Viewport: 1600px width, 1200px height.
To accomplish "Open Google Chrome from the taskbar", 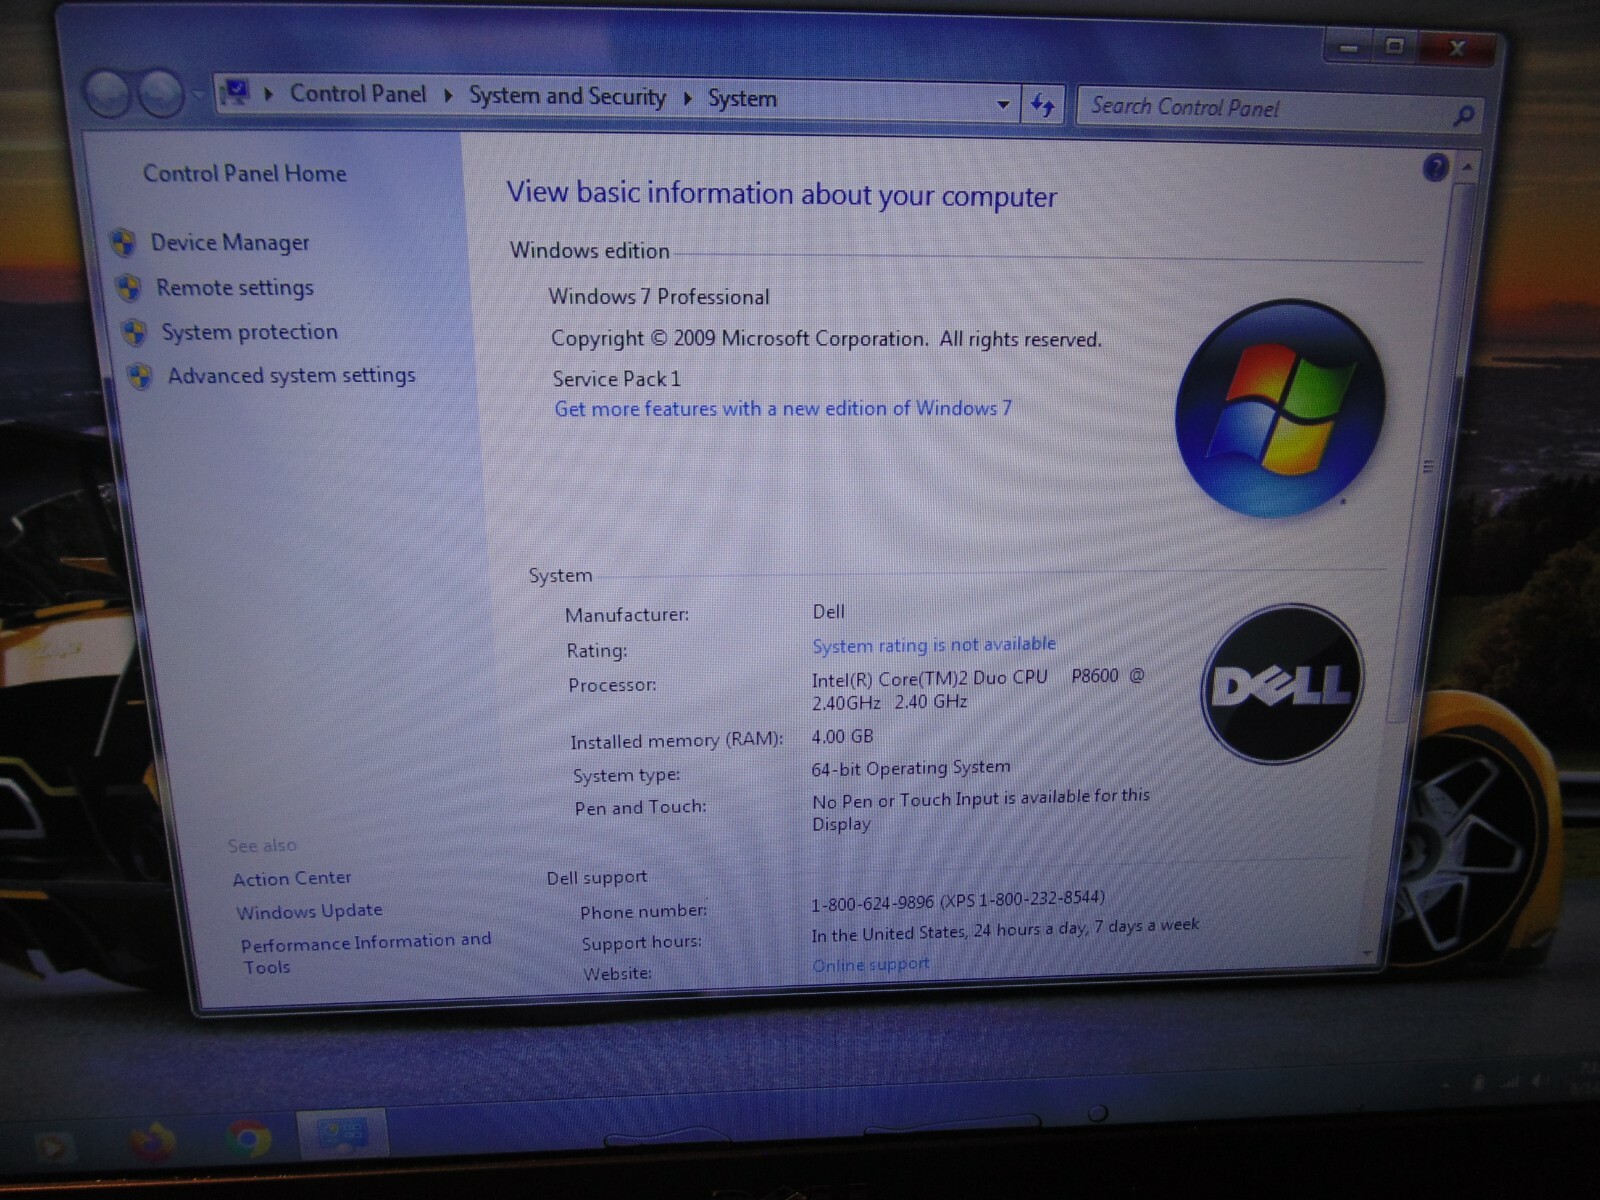I will (248, 1138).
